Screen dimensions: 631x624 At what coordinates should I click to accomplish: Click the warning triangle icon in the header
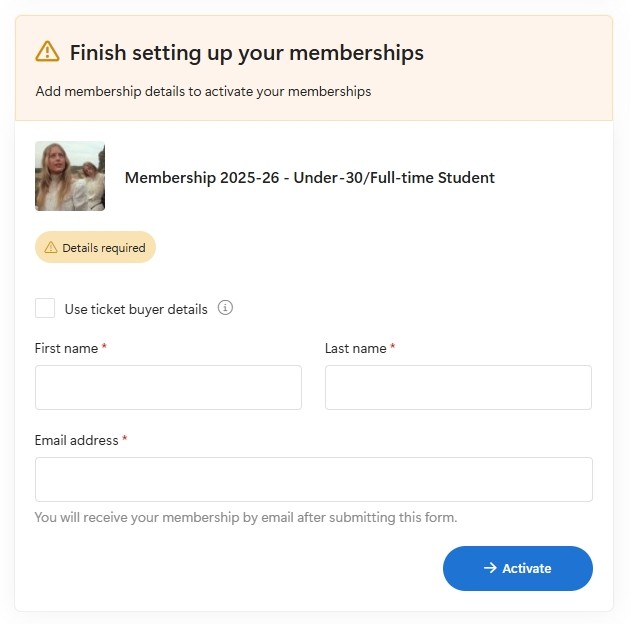(x=47, y=52)
